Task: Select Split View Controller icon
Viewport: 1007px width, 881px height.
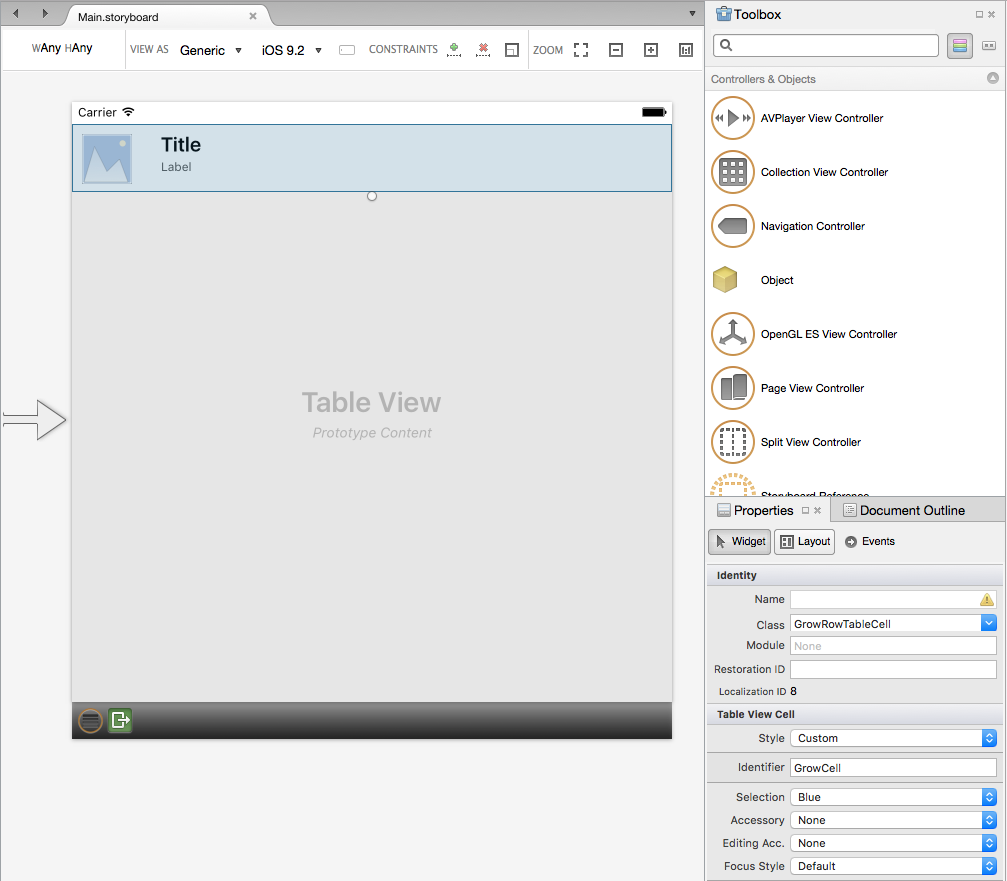Action: (733, 442)
